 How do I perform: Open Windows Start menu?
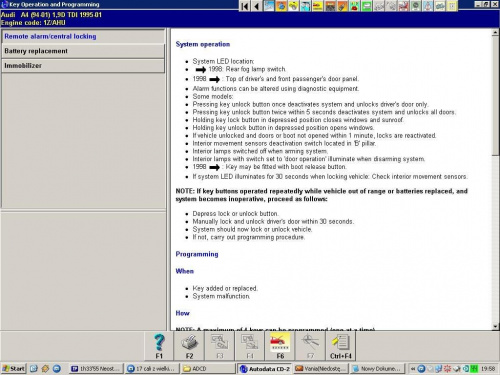click(14, 368)
